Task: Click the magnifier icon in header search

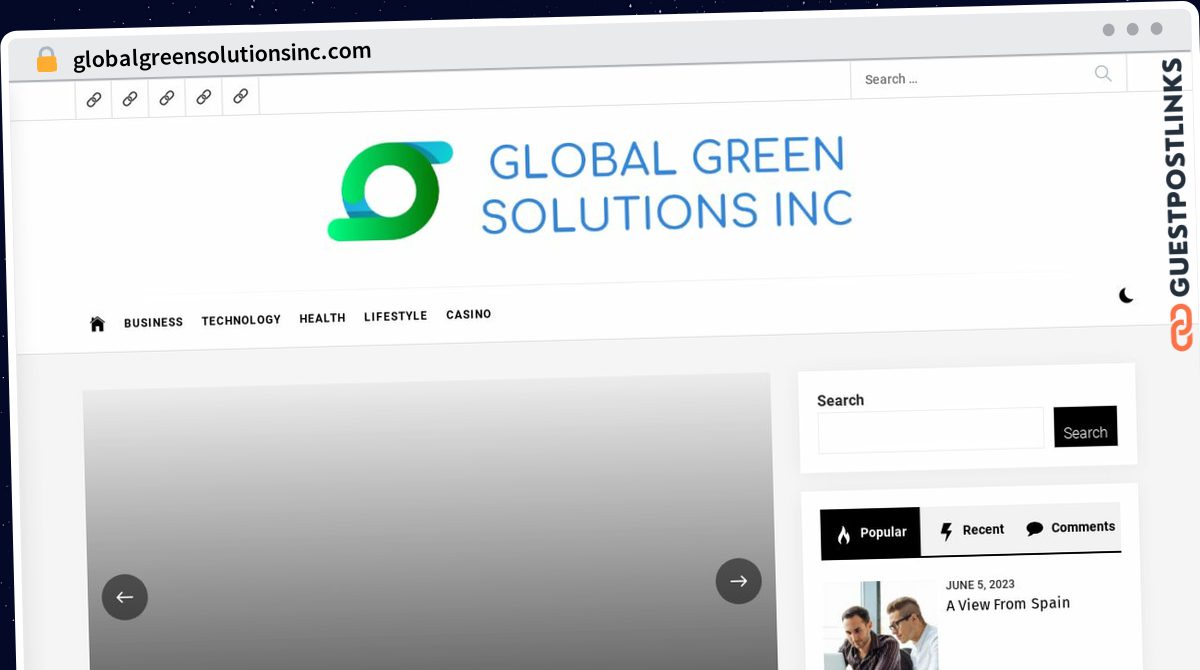Action: [1103, 73]
